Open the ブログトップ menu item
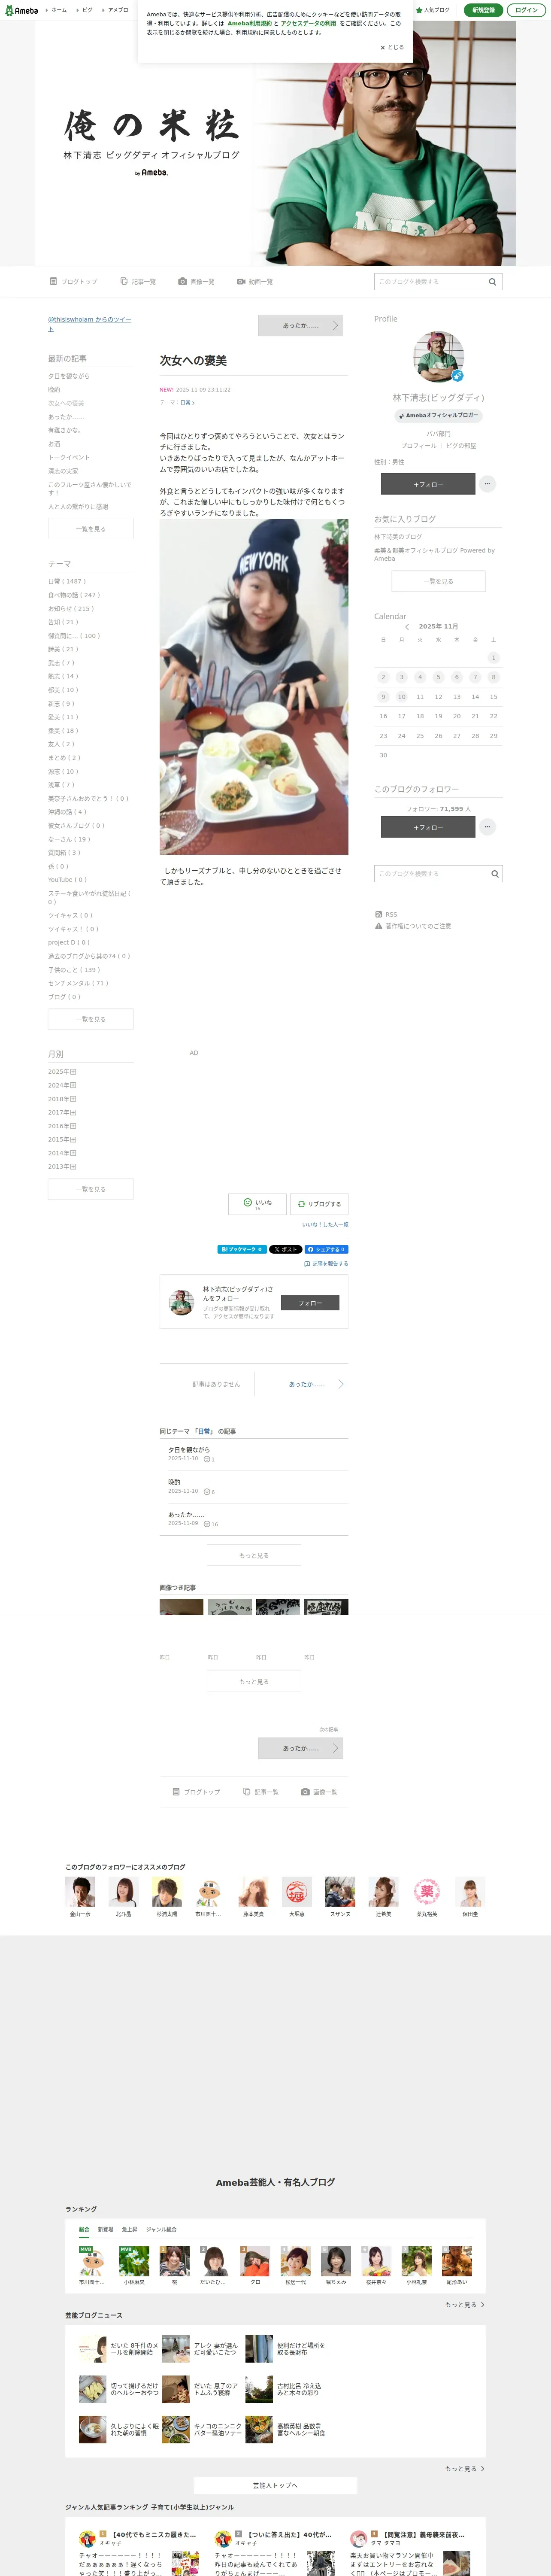The width and height of the screenshot is (551, 2576). point(74,282)
